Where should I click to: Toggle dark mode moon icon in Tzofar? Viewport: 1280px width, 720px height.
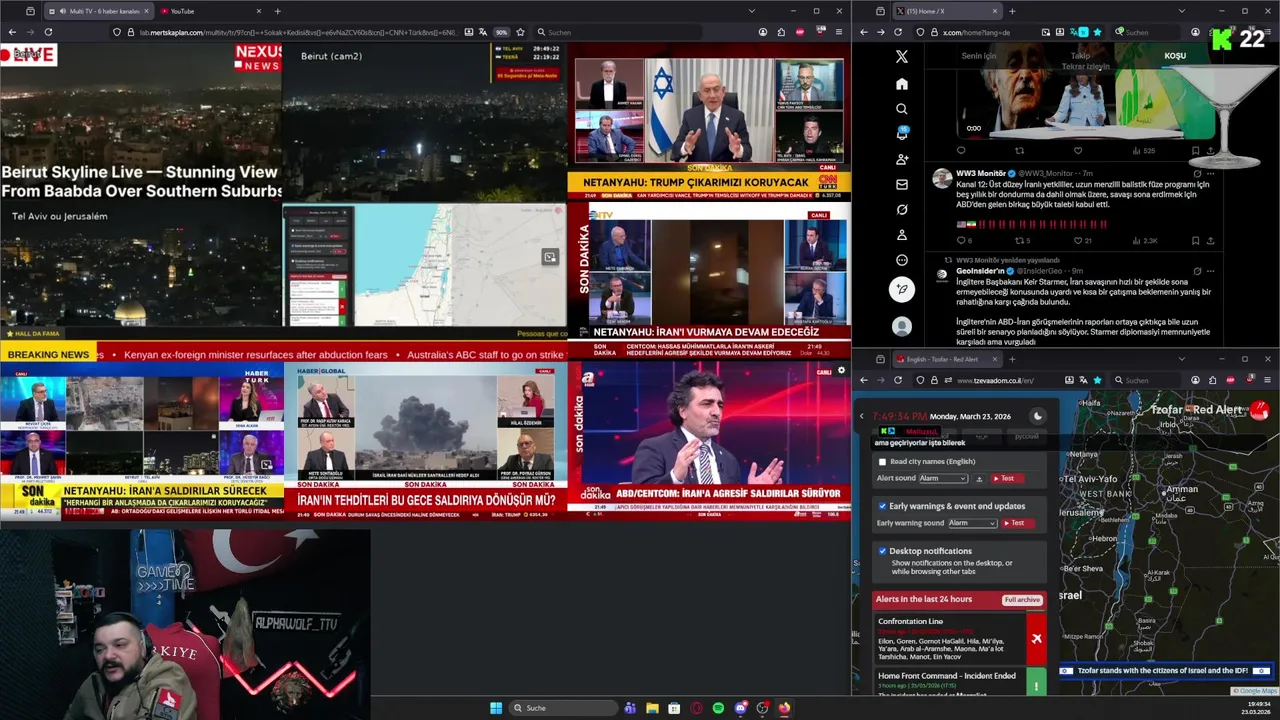[1037, 416]
